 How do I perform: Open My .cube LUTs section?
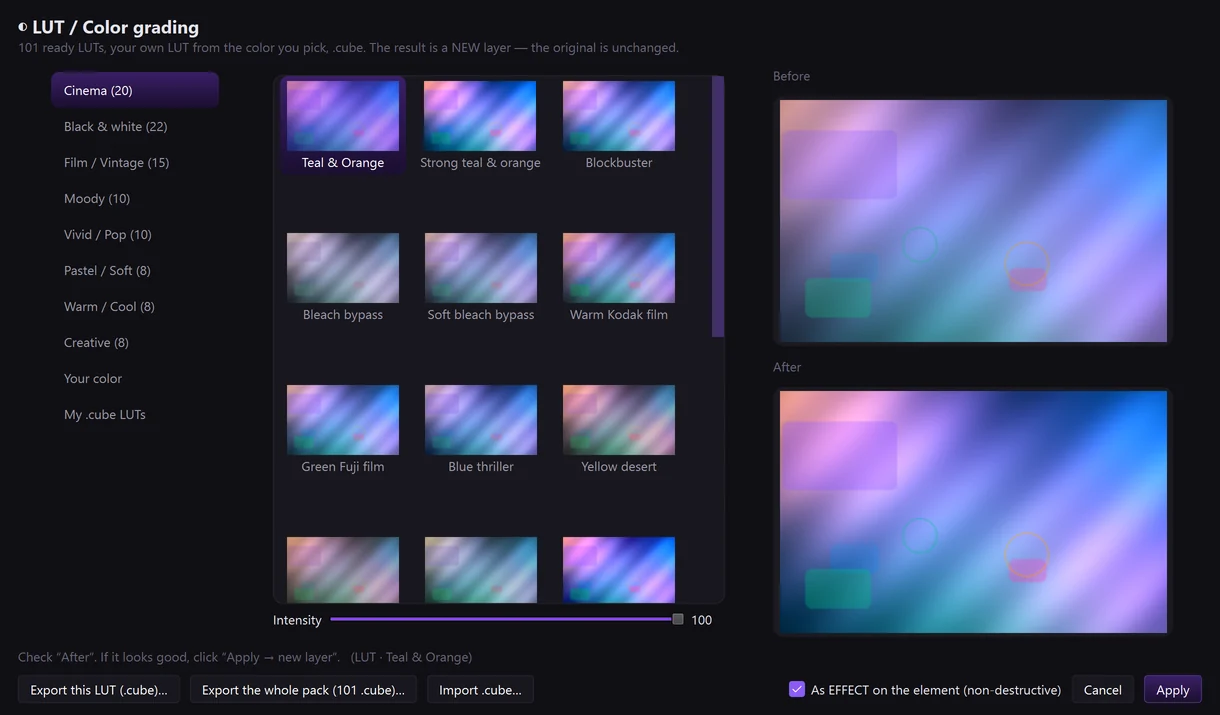pos(135,414)
